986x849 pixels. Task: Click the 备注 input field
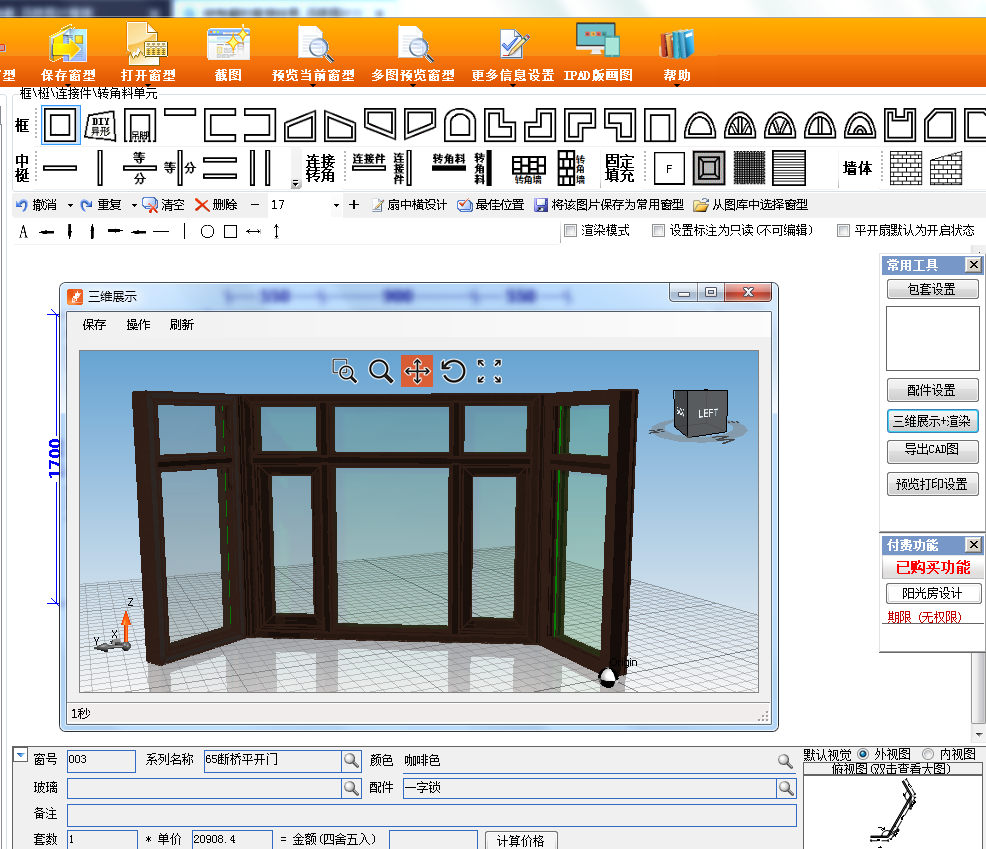pyautogui.click(x=431, y=815)
